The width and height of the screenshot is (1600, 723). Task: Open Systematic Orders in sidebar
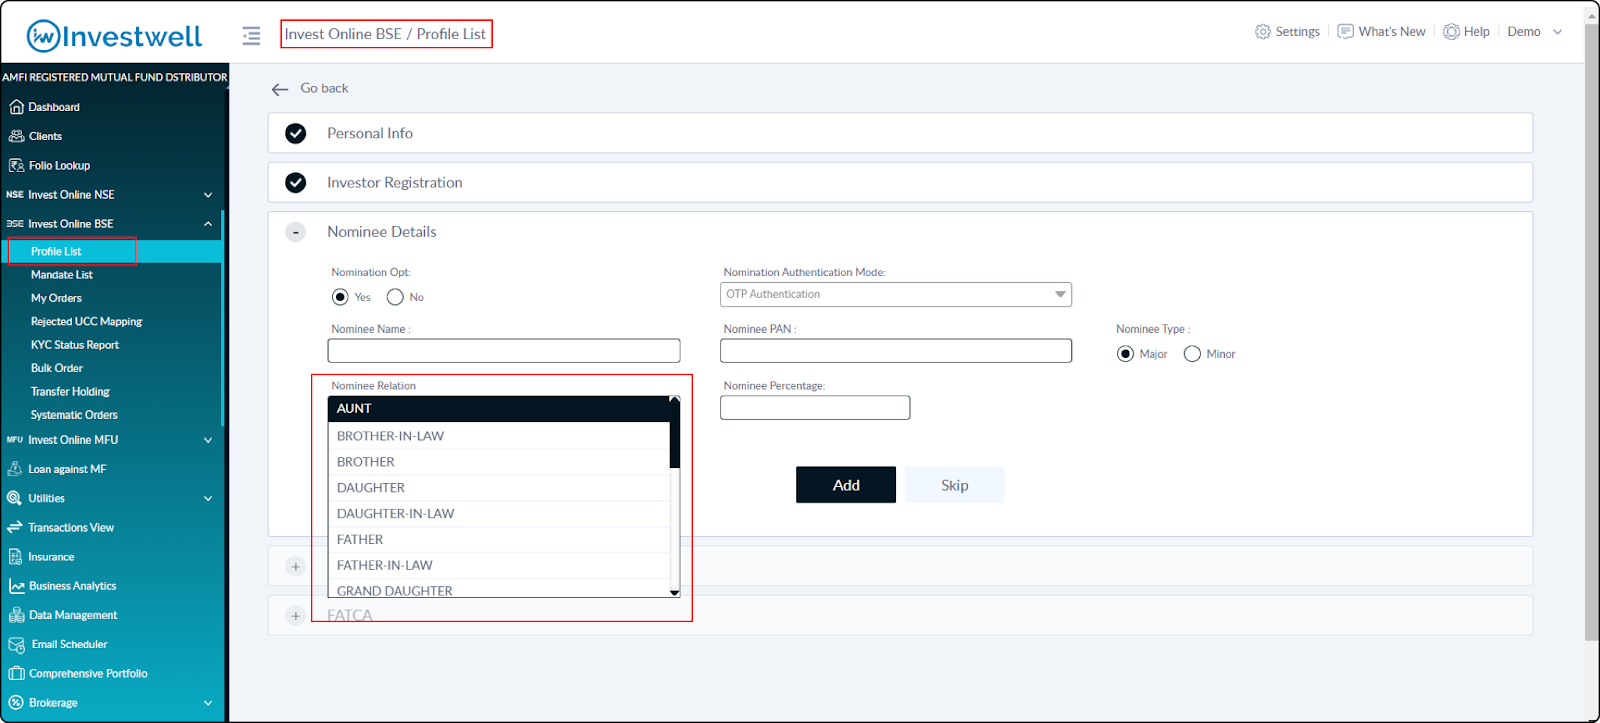point(74,415)
